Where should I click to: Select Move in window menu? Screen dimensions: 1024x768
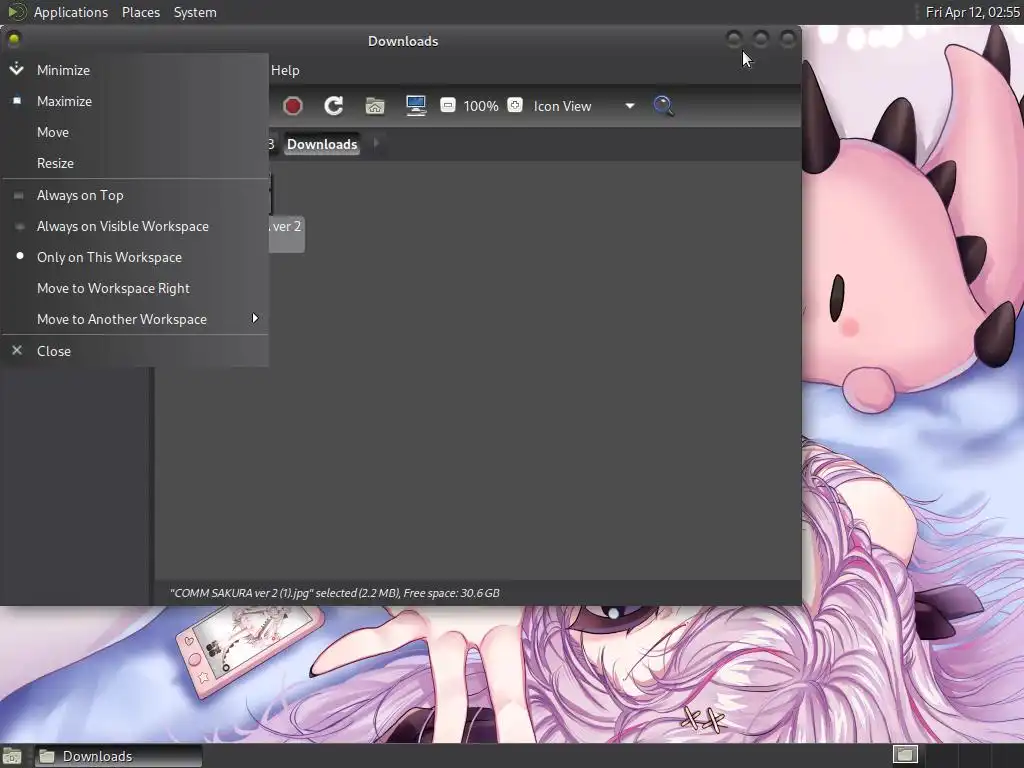[135, 132]
